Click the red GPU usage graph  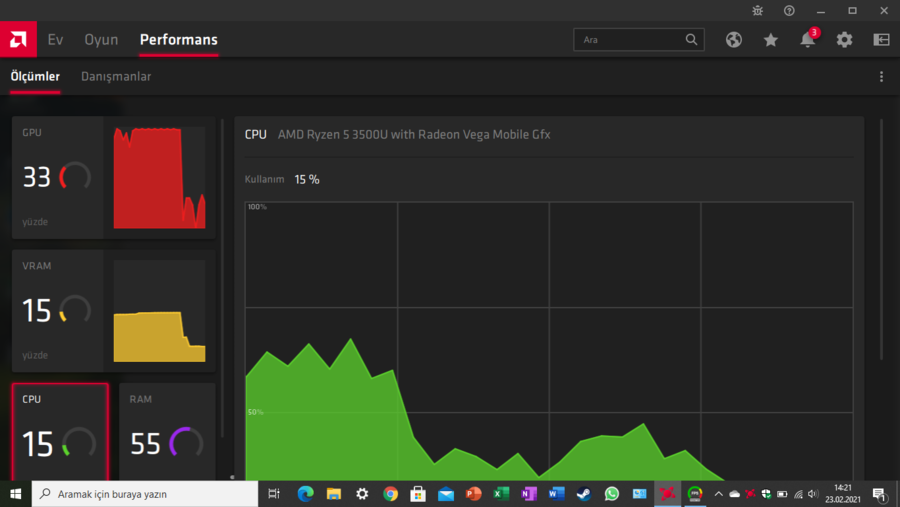160,177
